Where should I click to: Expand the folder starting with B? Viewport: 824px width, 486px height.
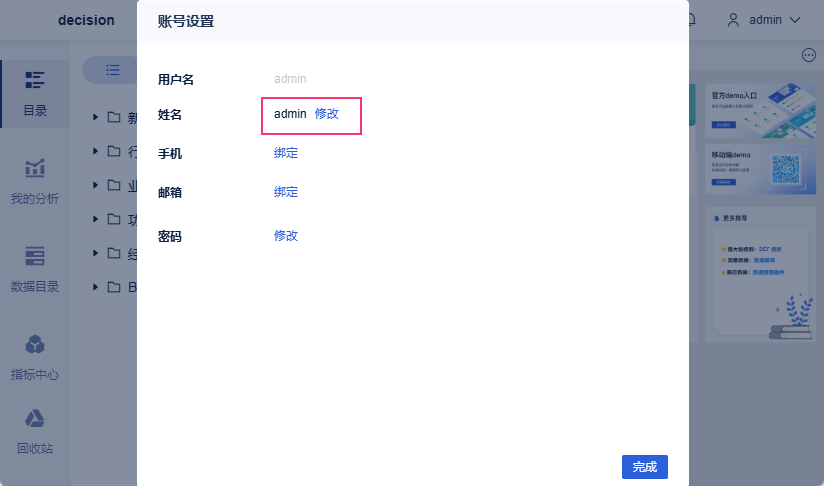pos(96,287)
